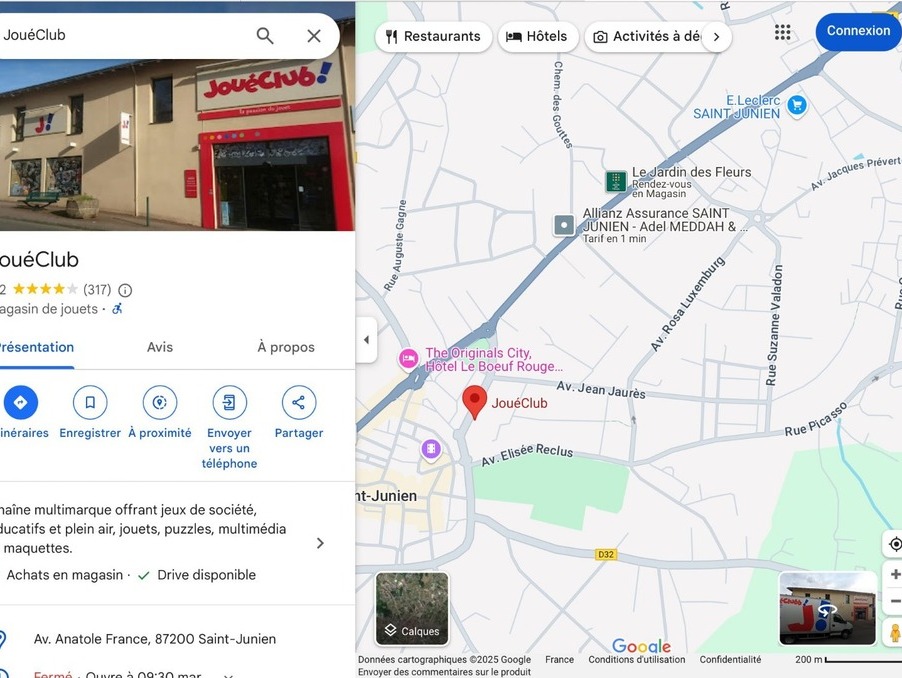Click Envoyer vers un téléphone icon
The image size is (902, 678).
pyautogui.click(x=230, y=403)
